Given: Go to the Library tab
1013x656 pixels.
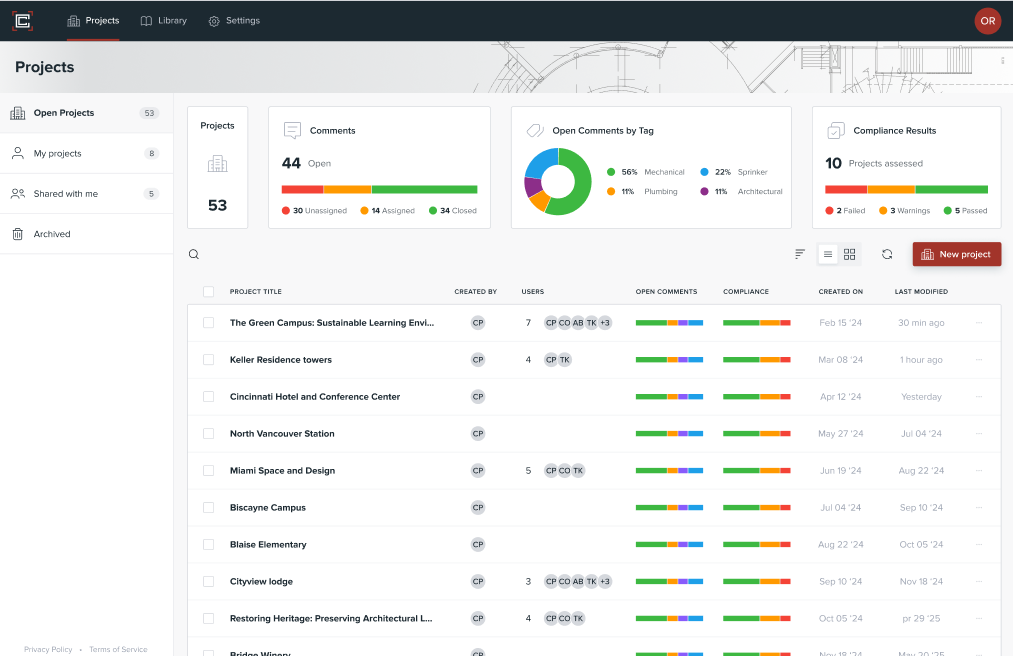Looking at the screenshot, I should coord(163,21).
